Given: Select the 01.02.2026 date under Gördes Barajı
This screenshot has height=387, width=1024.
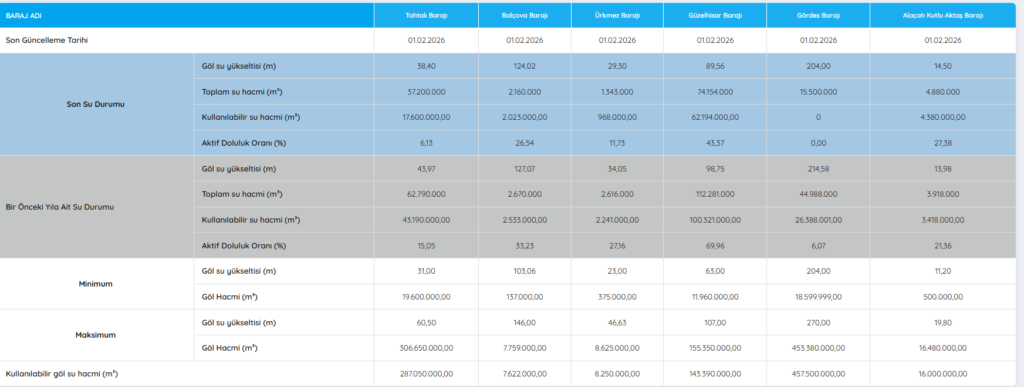Looking at the screenshot, I should pos(818,40).
